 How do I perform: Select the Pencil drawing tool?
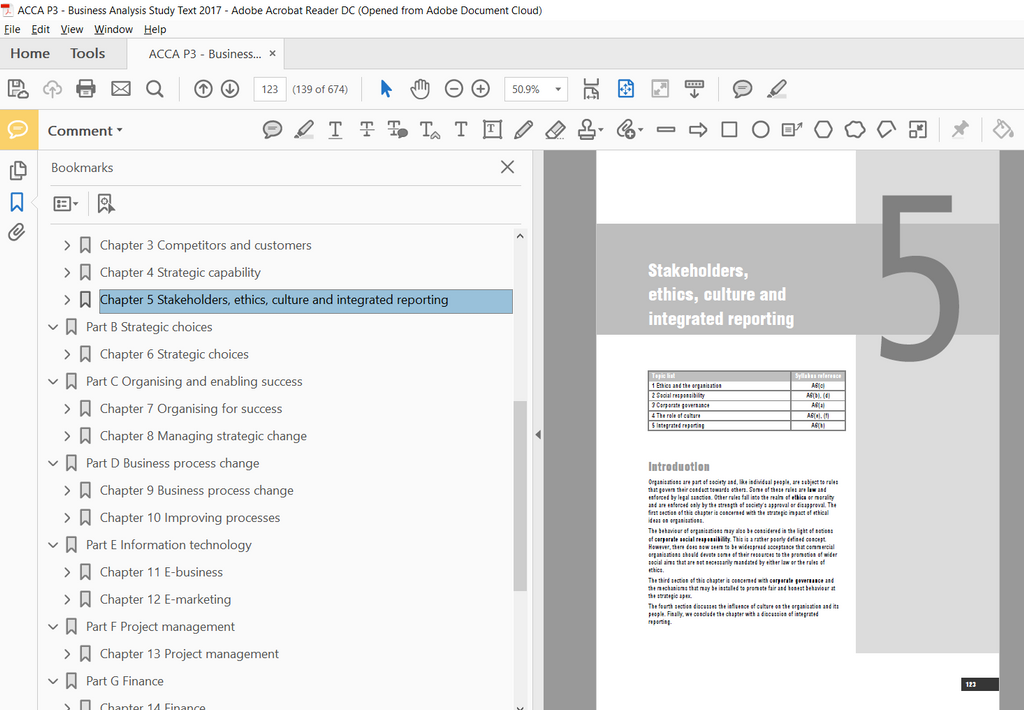523,130
